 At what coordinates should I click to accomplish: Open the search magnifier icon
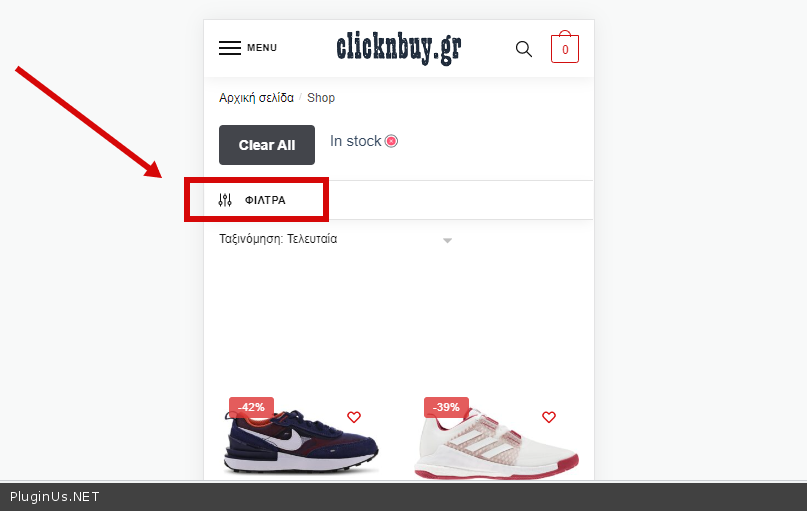click(524, 49)
